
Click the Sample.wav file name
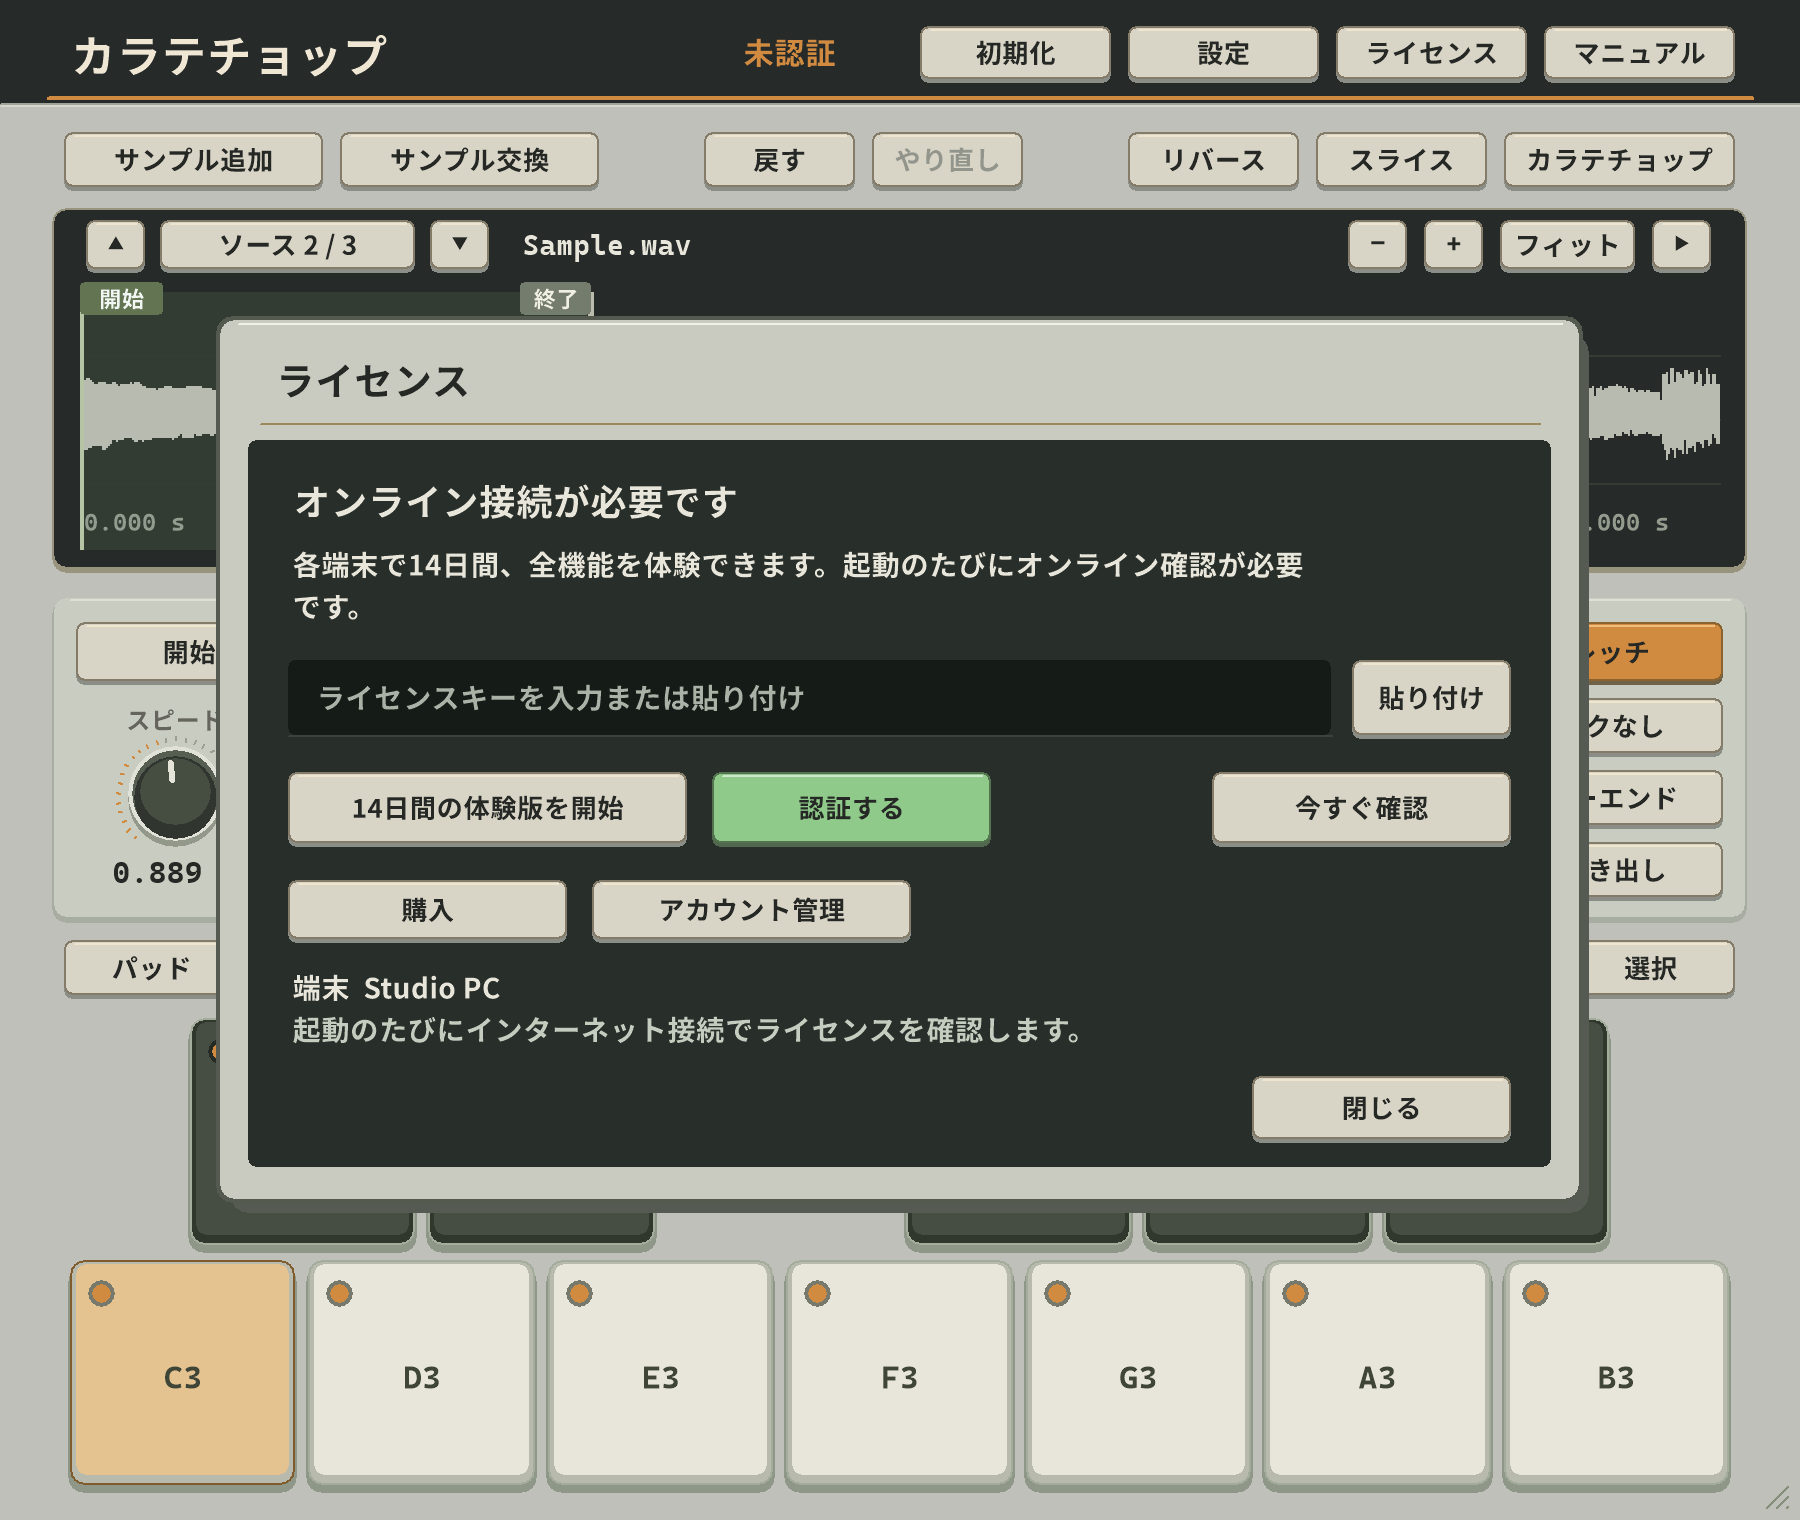tap(607, 246)
